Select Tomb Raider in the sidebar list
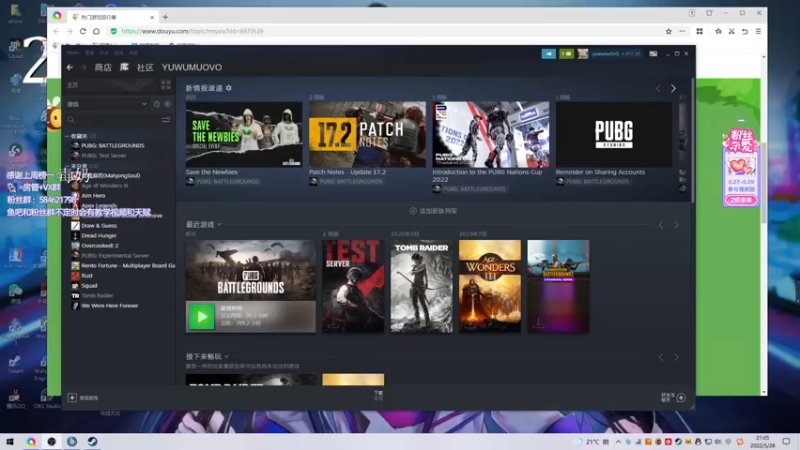Image resolution: width=800 pixels, height=450 pixels. [97, 295]
